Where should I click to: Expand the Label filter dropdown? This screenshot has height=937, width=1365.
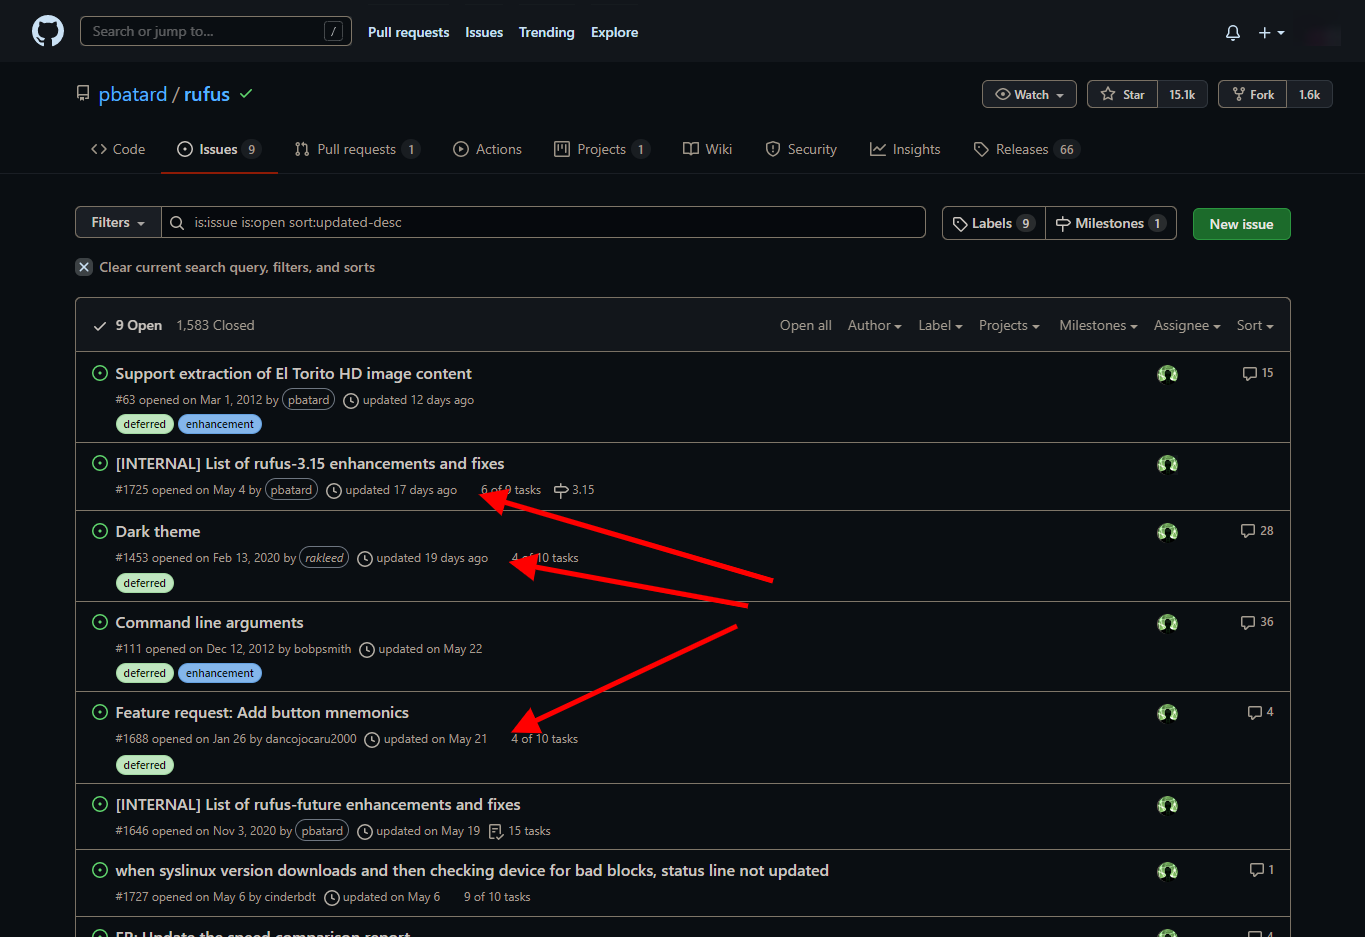coord(940,325)
